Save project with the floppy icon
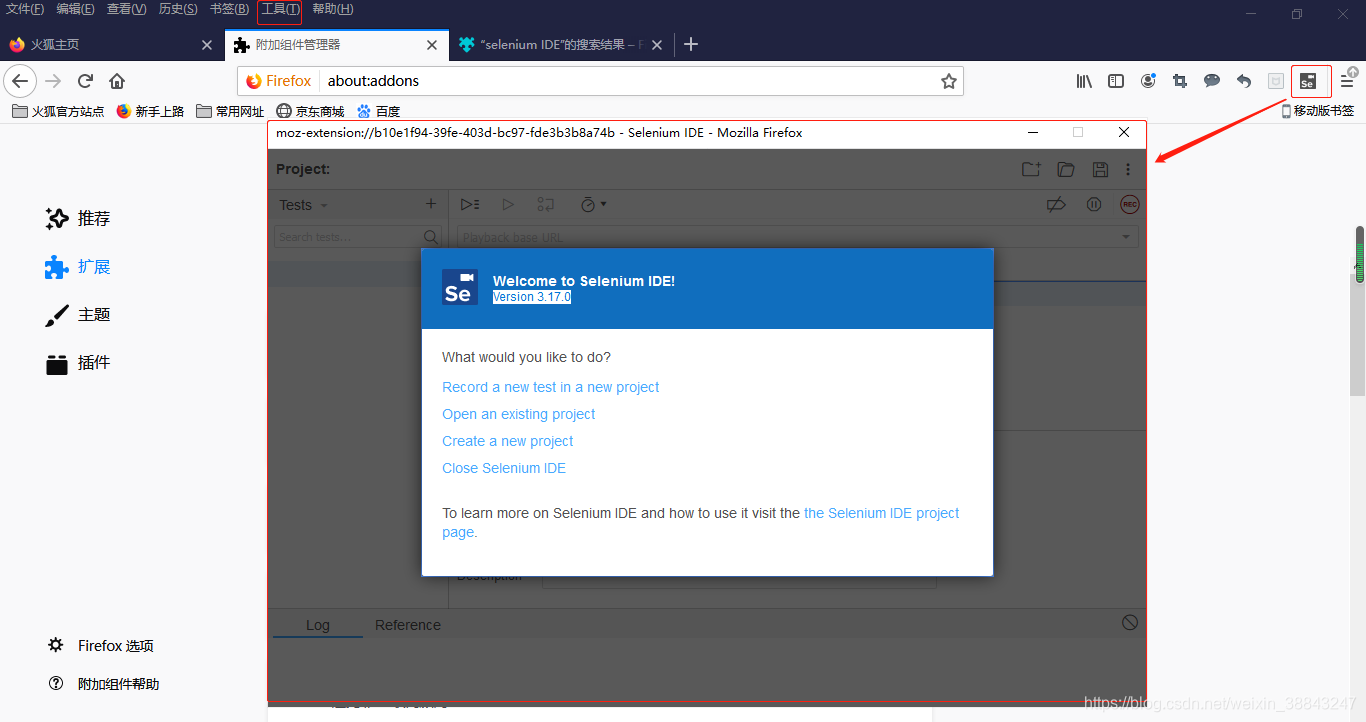The image size is (1366, 722). (1100, 169)
